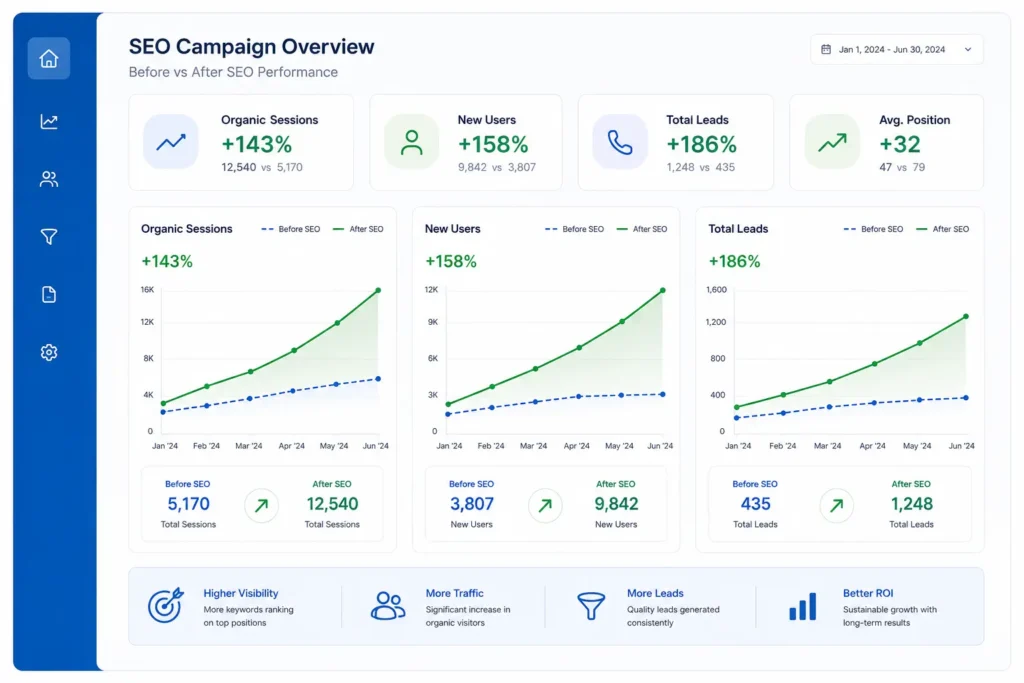Click the +186% value in Total Leads summary card

[x=701, y=144]
